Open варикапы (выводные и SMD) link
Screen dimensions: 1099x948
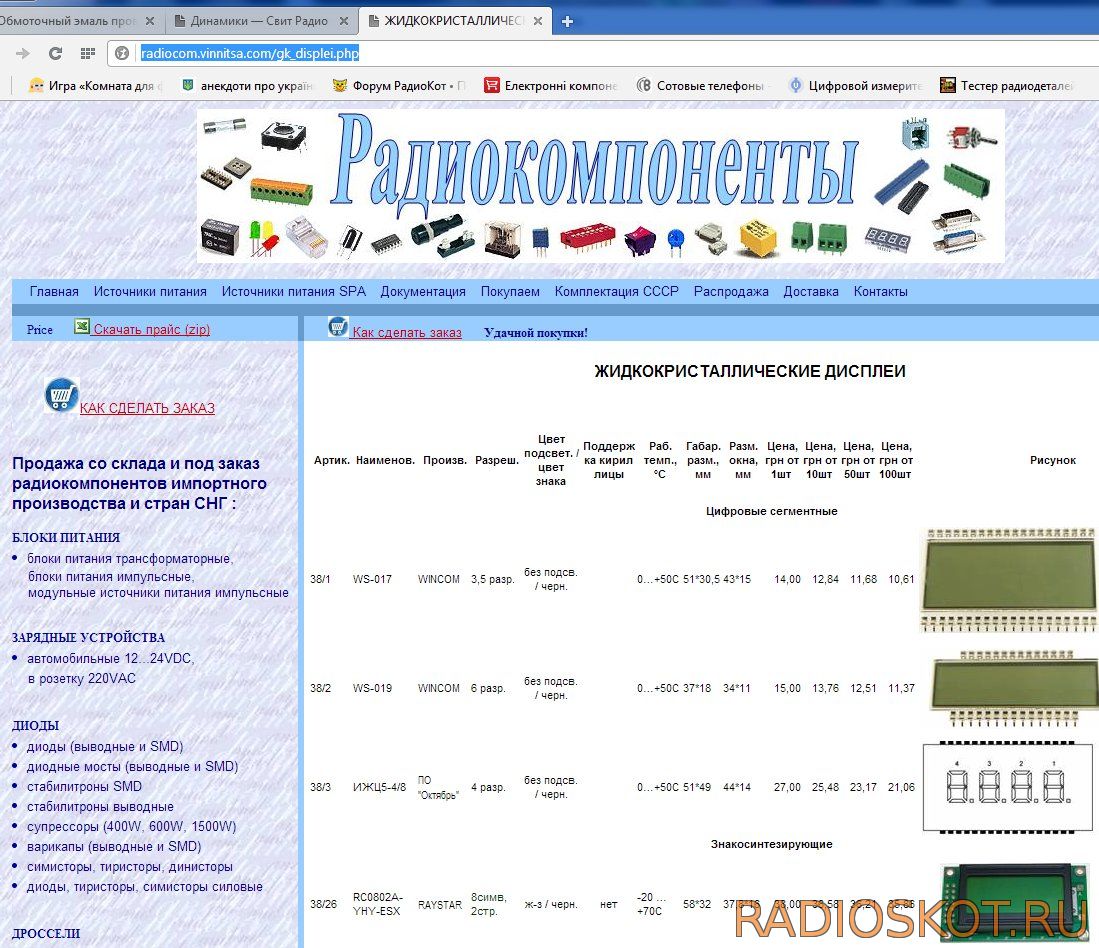114,846
